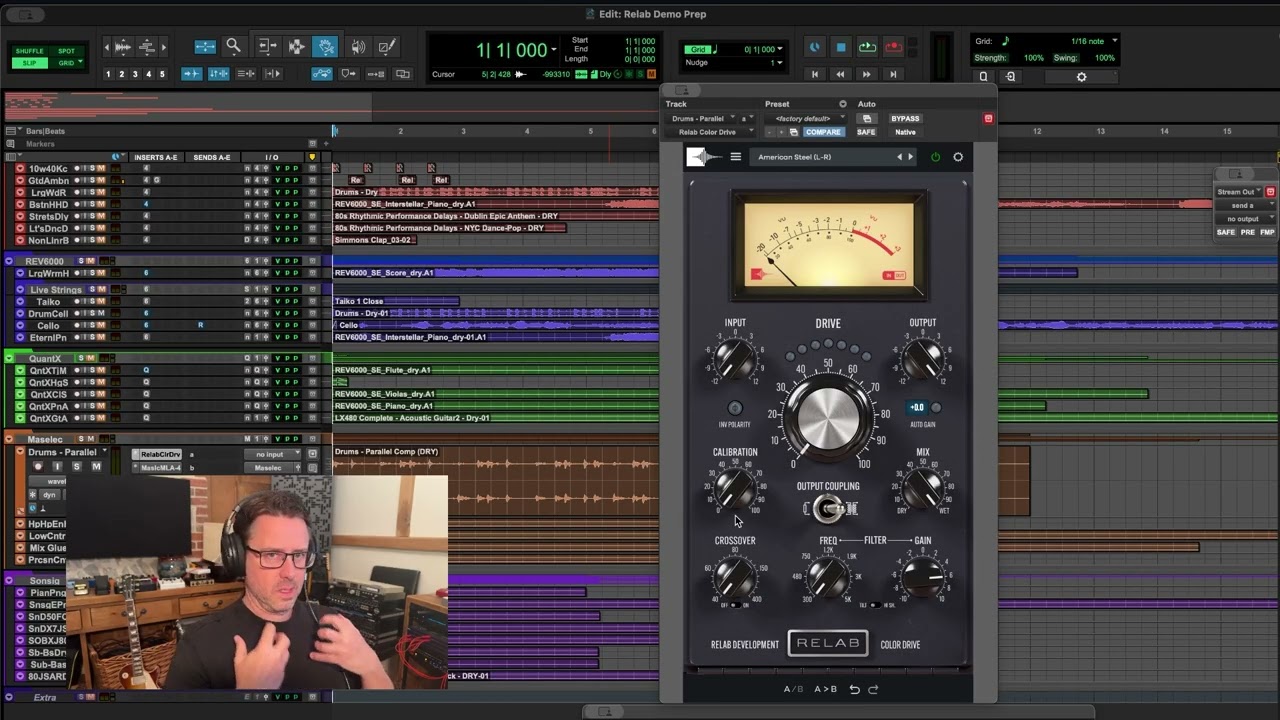This screenshot has width=1280, height=720.
Task: Click the plugin target red button
Action: click(988, 119)
